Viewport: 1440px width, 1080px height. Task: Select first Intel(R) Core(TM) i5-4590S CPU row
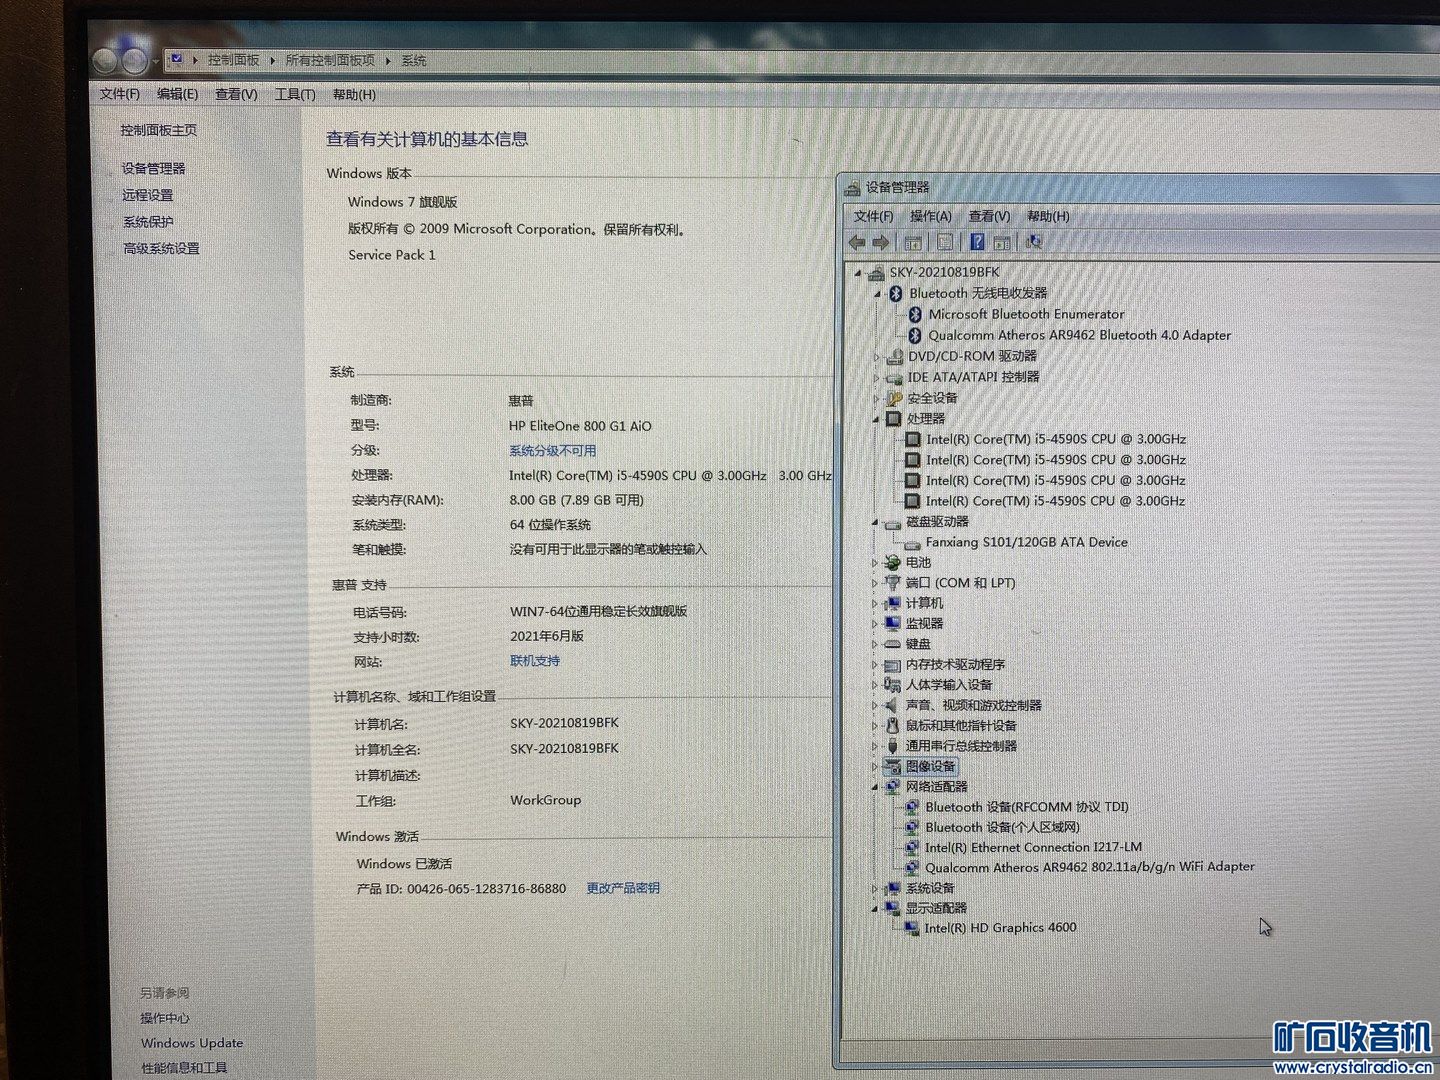(1045, 439)
